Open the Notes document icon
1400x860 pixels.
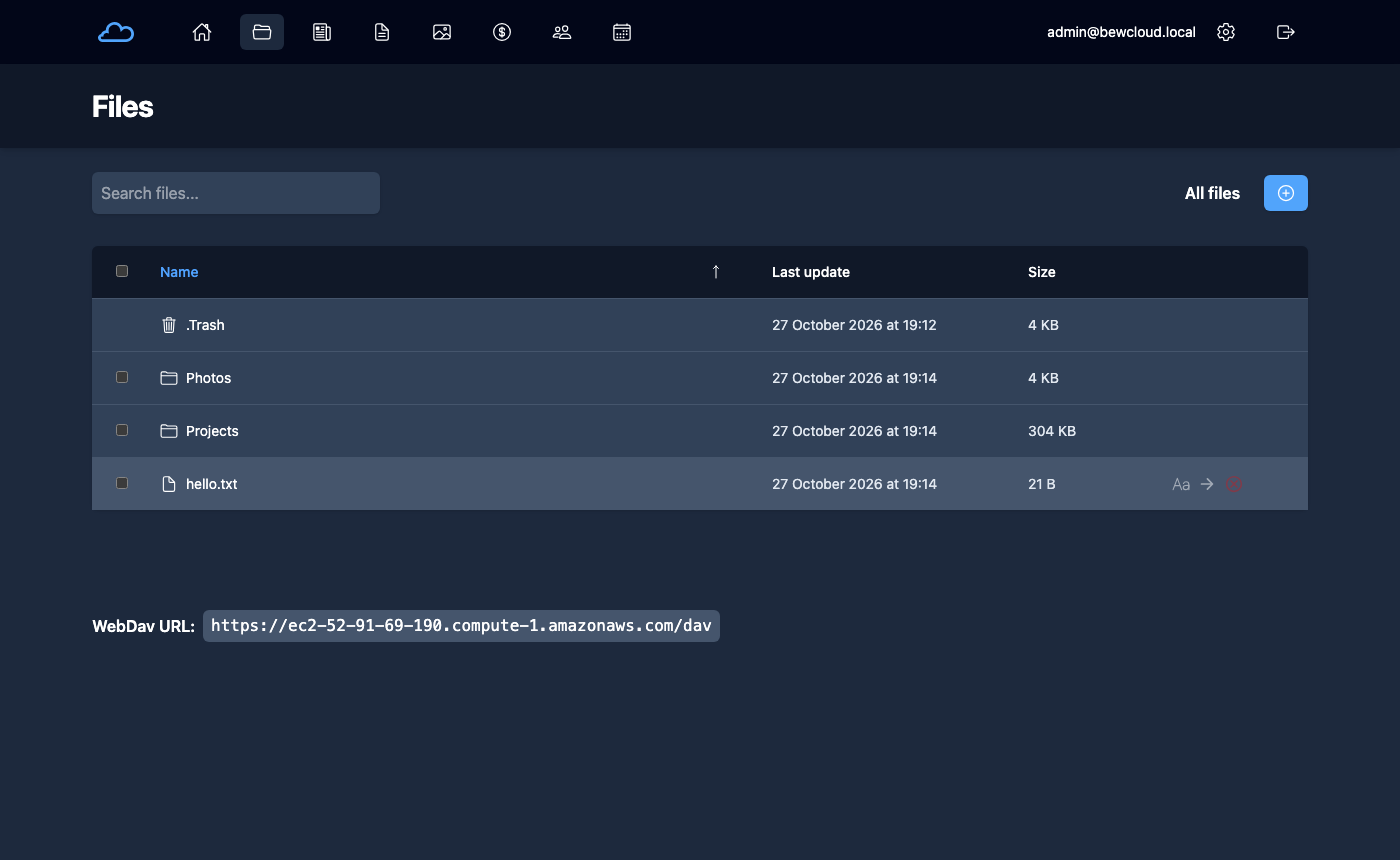pyautogui.click(x=382, y=32)
